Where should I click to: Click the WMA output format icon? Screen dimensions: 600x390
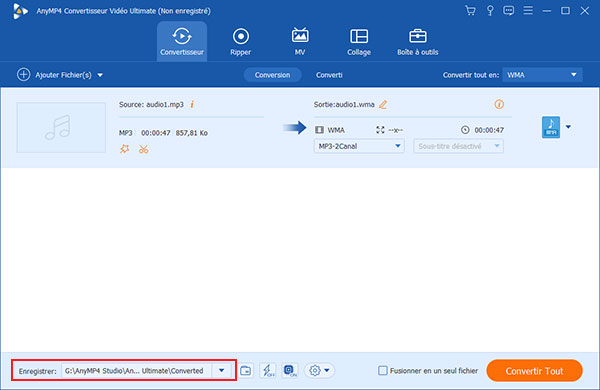(x=551, y=127)
